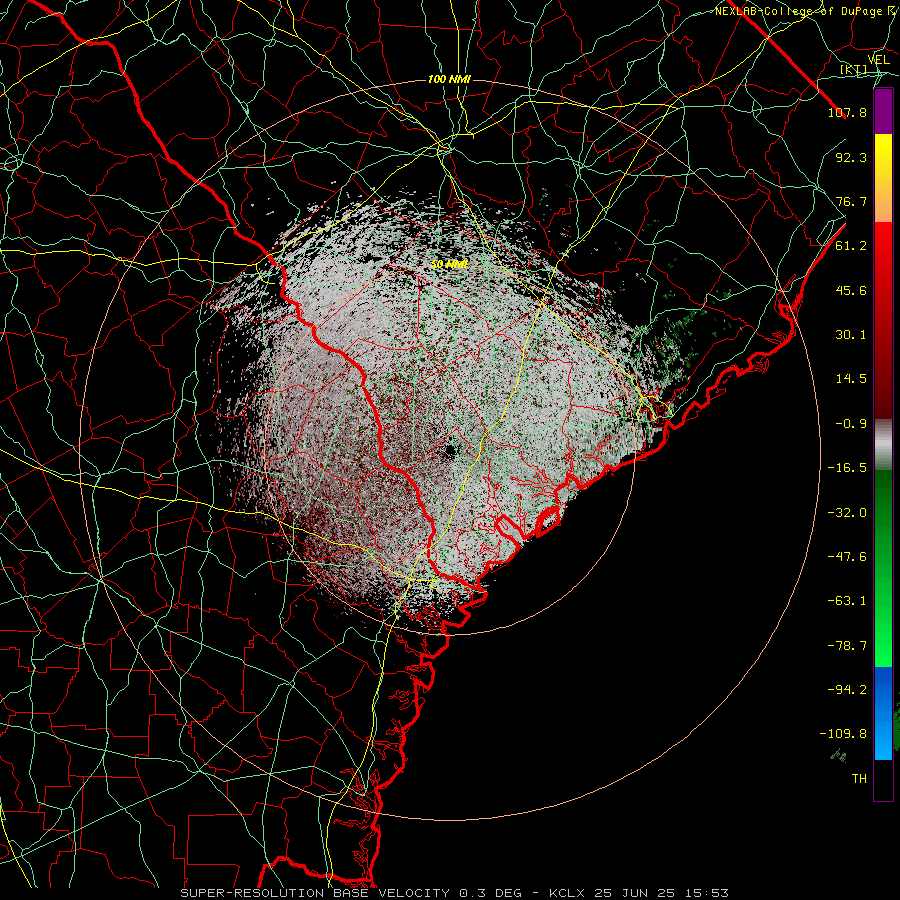Click the green segment of the color bar
The height and width of the screenshot is (900, 900).
(x=883, y=568)
